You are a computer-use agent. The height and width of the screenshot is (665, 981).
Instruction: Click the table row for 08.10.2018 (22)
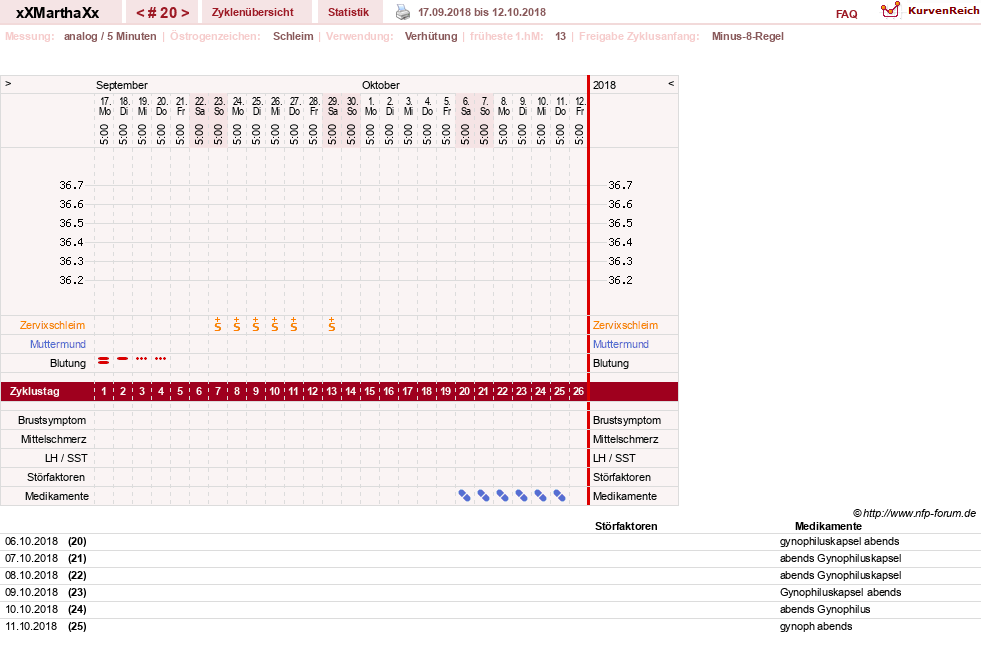coord(490,576)
